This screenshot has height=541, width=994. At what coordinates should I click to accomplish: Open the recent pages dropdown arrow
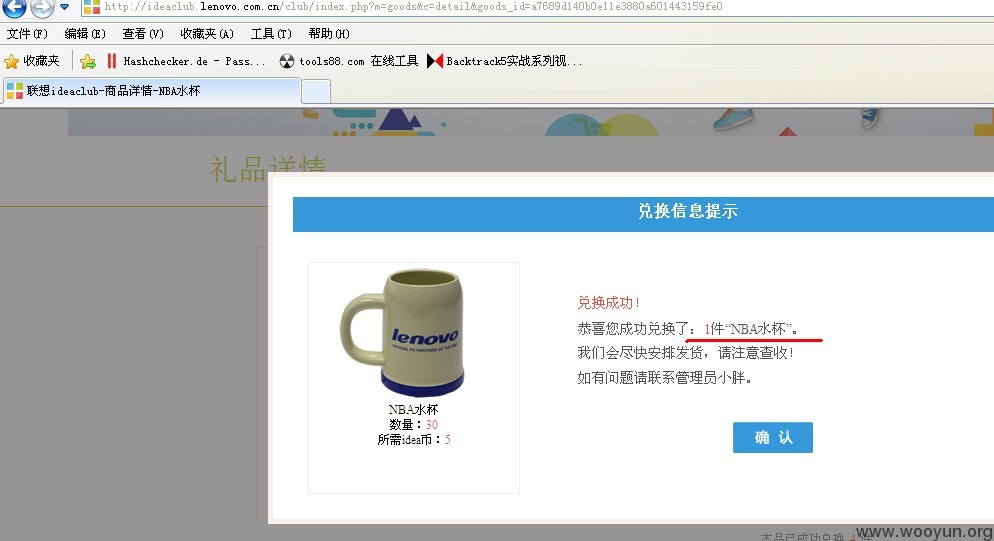[65, 8]
